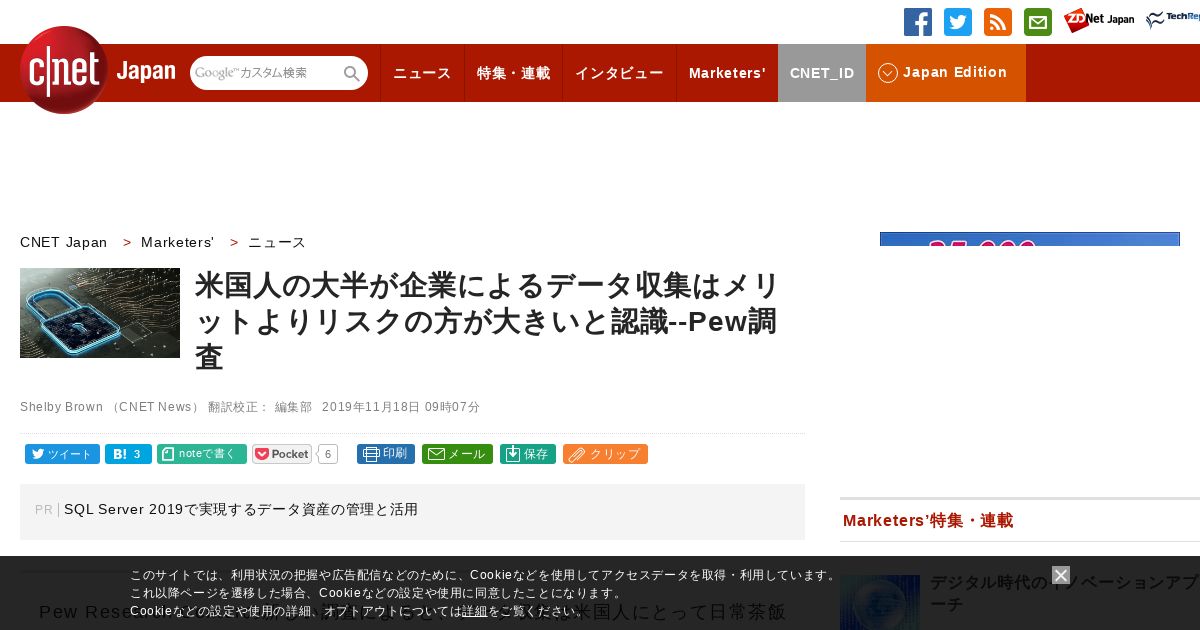Open デジタル時代のイノベーション sidebar article
The width and height of the screenshot is (1200, 630).
pyautogui.click(x=1065, y=593)
